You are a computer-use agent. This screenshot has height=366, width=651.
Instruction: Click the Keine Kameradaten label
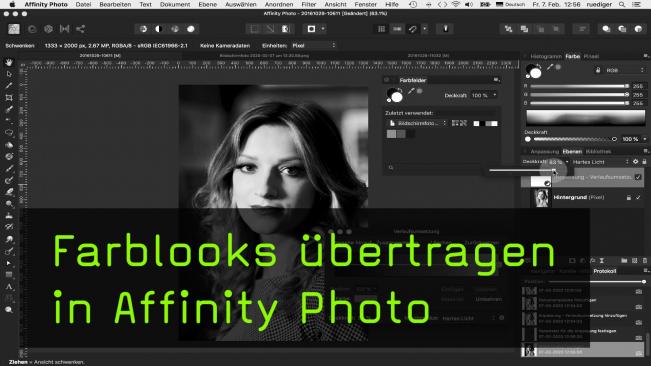pyautogui.click(x=225, y=46)
